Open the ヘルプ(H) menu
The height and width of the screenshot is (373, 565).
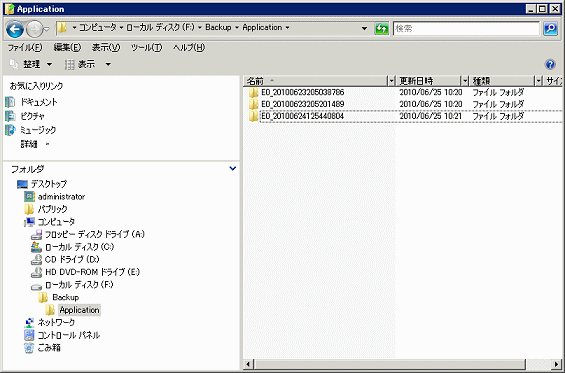point(189,47)
